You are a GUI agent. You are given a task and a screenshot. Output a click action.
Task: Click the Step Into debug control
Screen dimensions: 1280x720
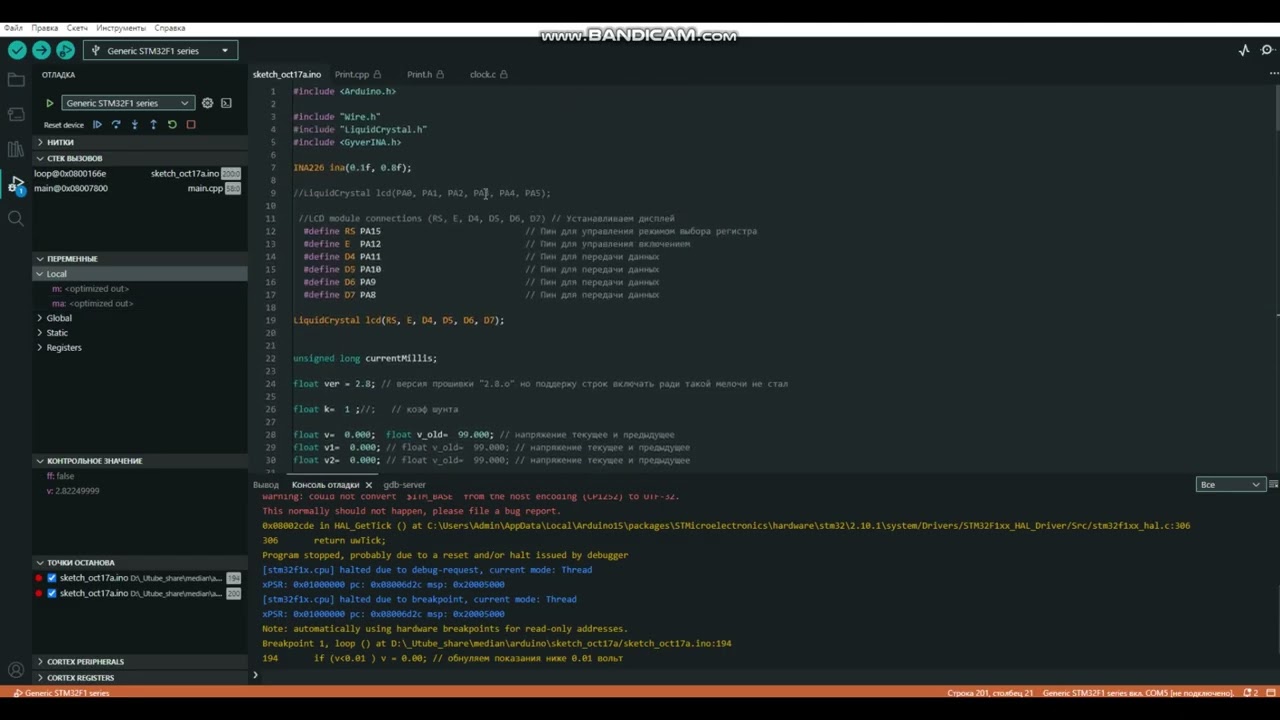134,125
